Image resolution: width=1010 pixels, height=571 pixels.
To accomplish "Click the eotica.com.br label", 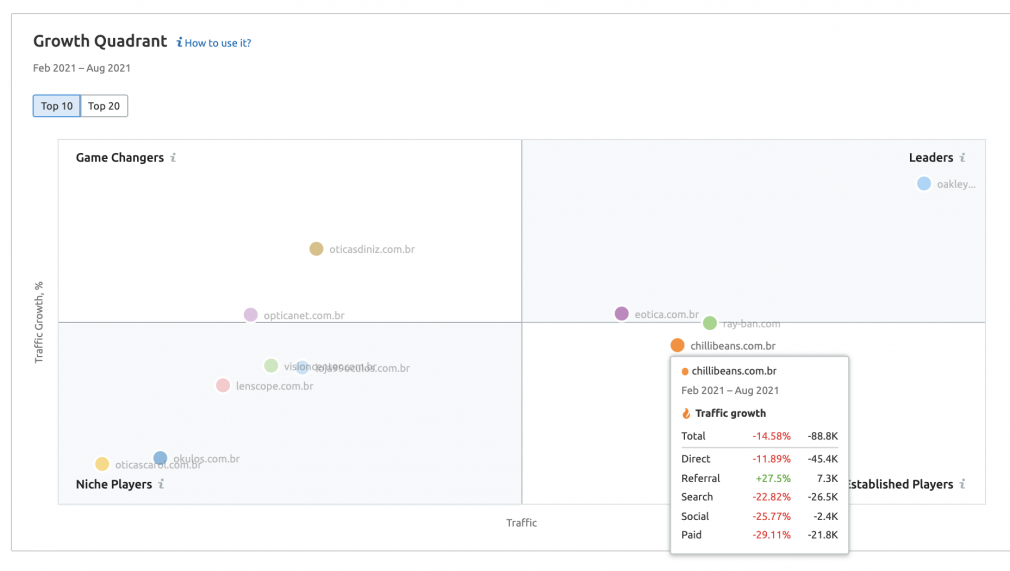I will [667, 315].
